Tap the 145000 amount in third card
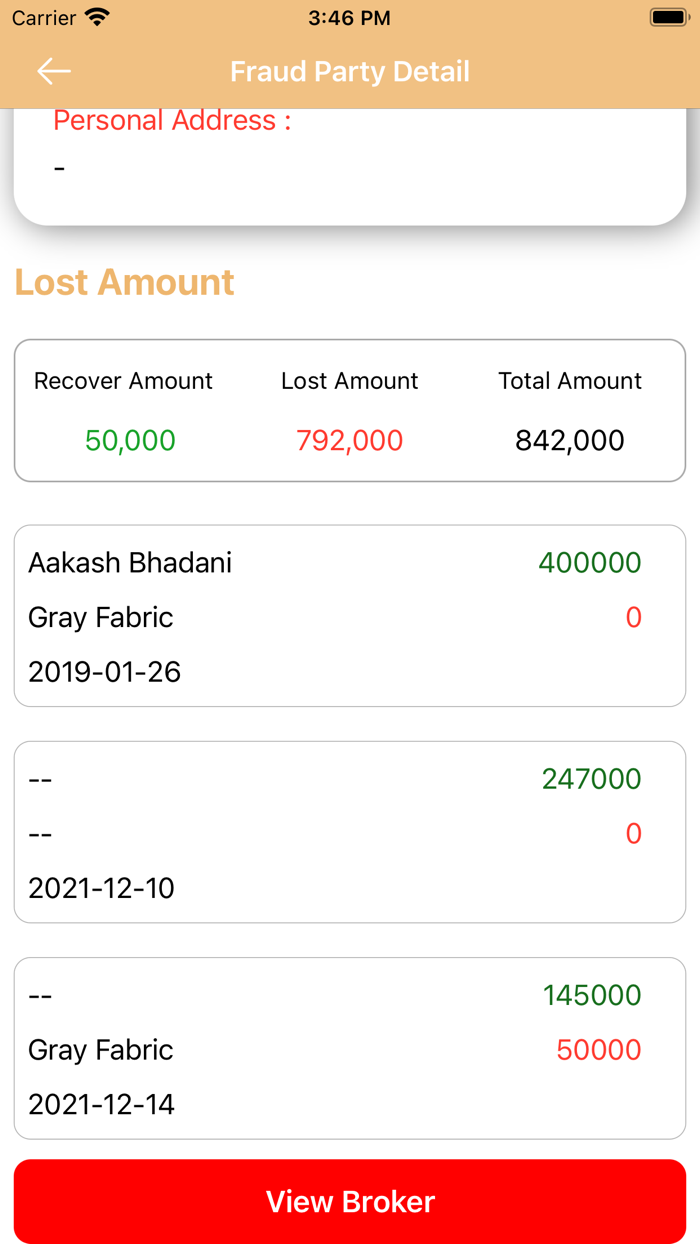700x1244 pixels. click(x=592, y=995)
